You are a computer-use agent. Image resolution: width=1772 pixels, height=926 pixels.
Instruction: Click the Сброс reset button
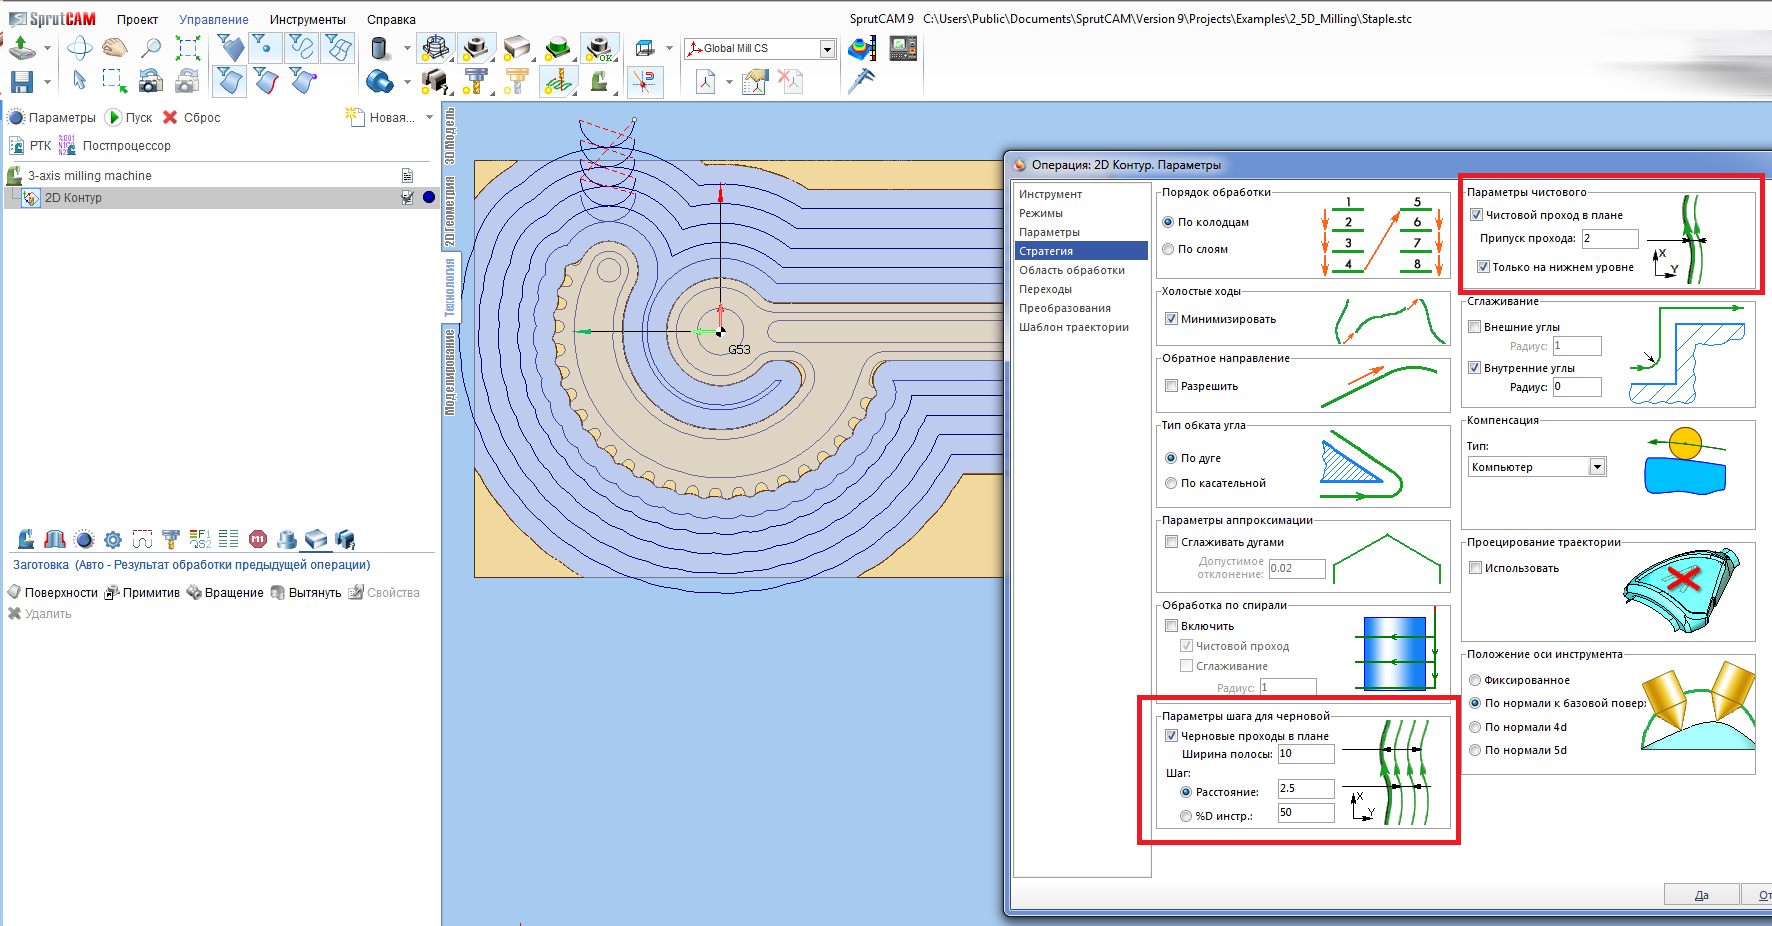click(x=191, y=117)
